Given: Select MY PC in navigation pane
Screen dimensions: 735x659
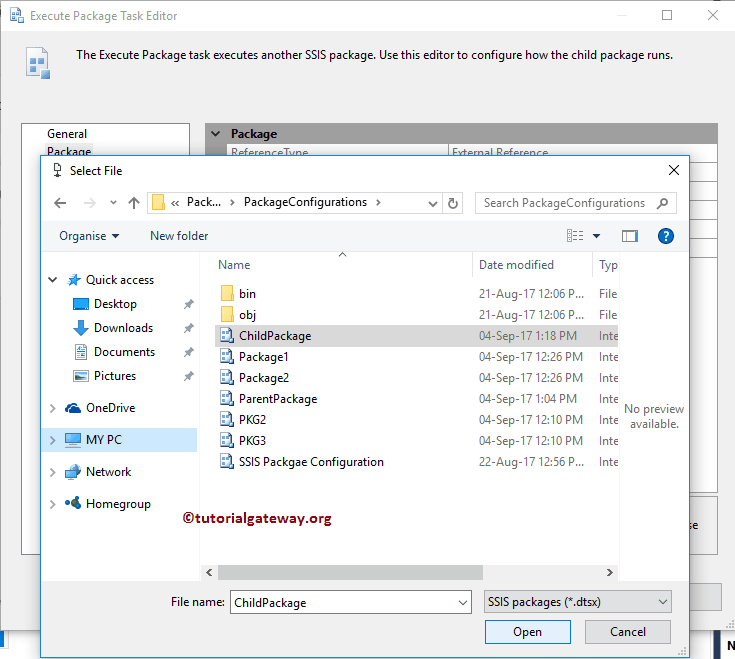Looking at the screenshot, I should click(104, 440).
